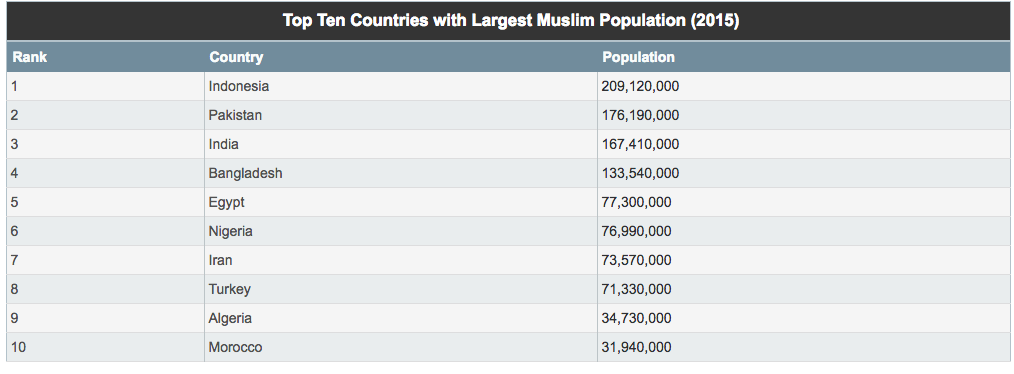Select Algeria in the Country column

230,318
